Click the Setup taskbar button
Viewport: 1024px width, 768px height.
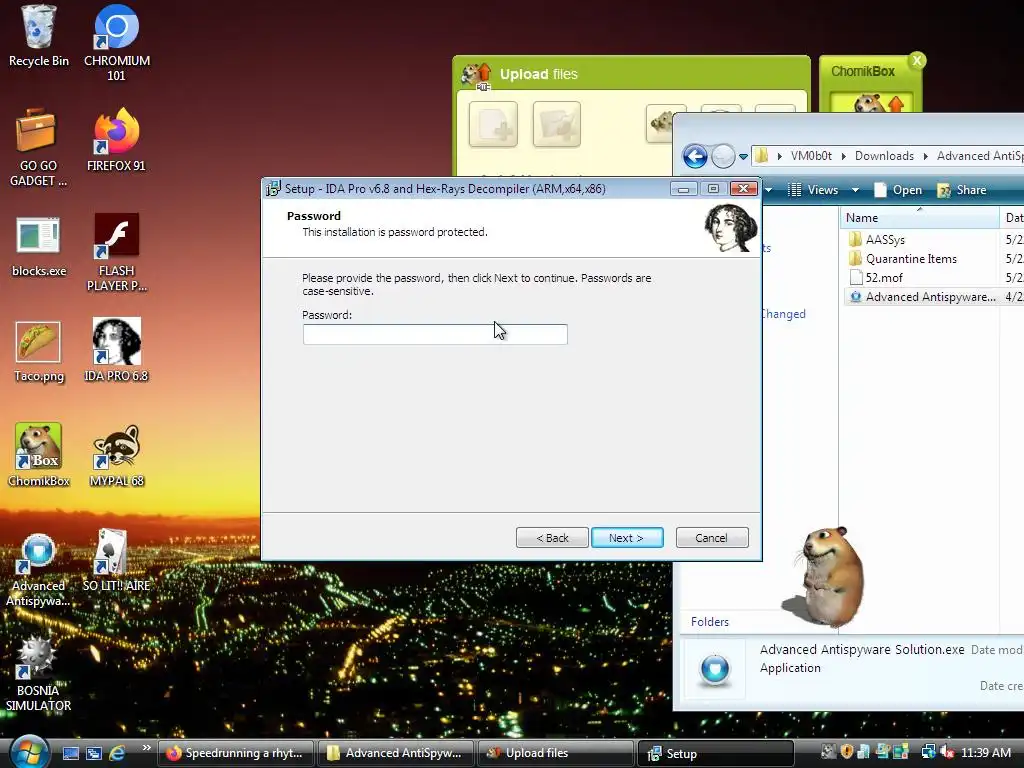point(716,753)
